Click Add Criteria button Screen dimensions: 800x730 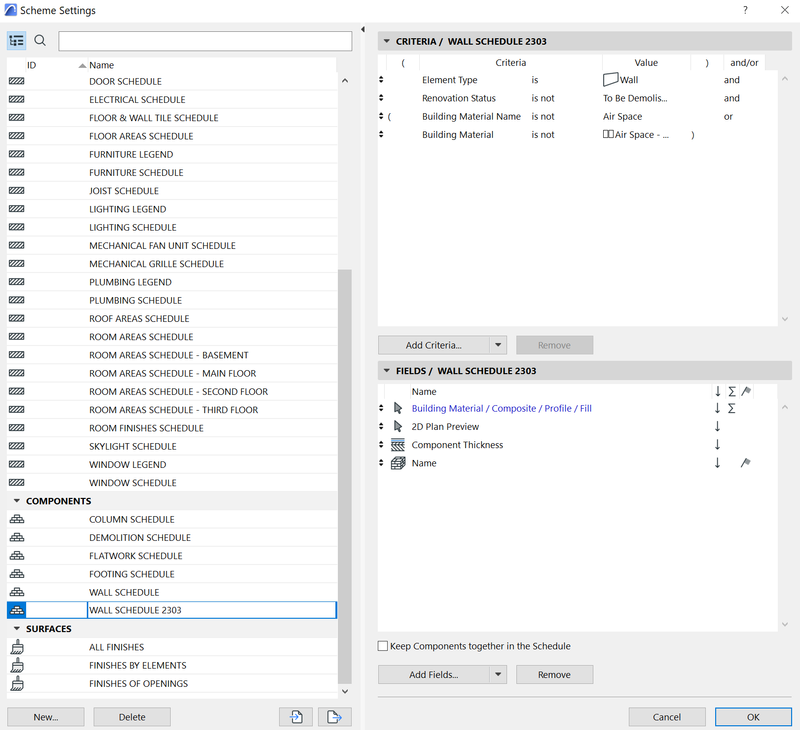tap(434, 345)
